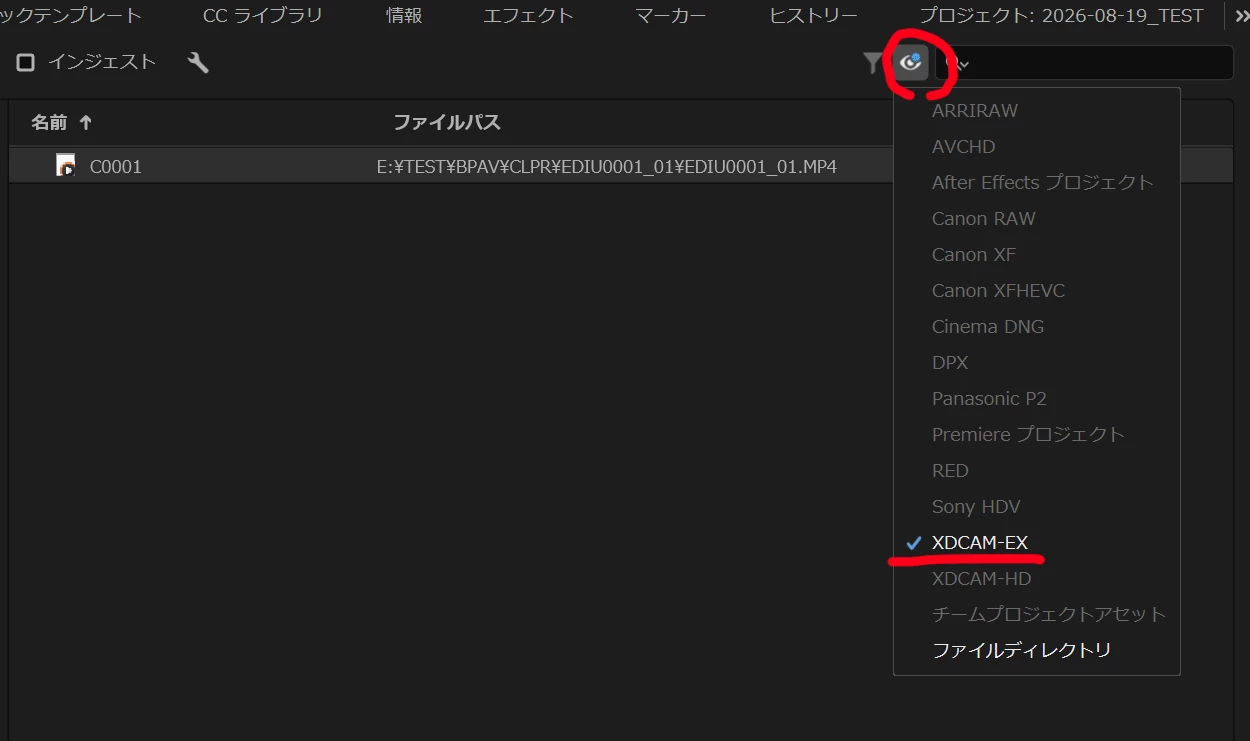Switch to the ヒストリー tab

(813, 16)
